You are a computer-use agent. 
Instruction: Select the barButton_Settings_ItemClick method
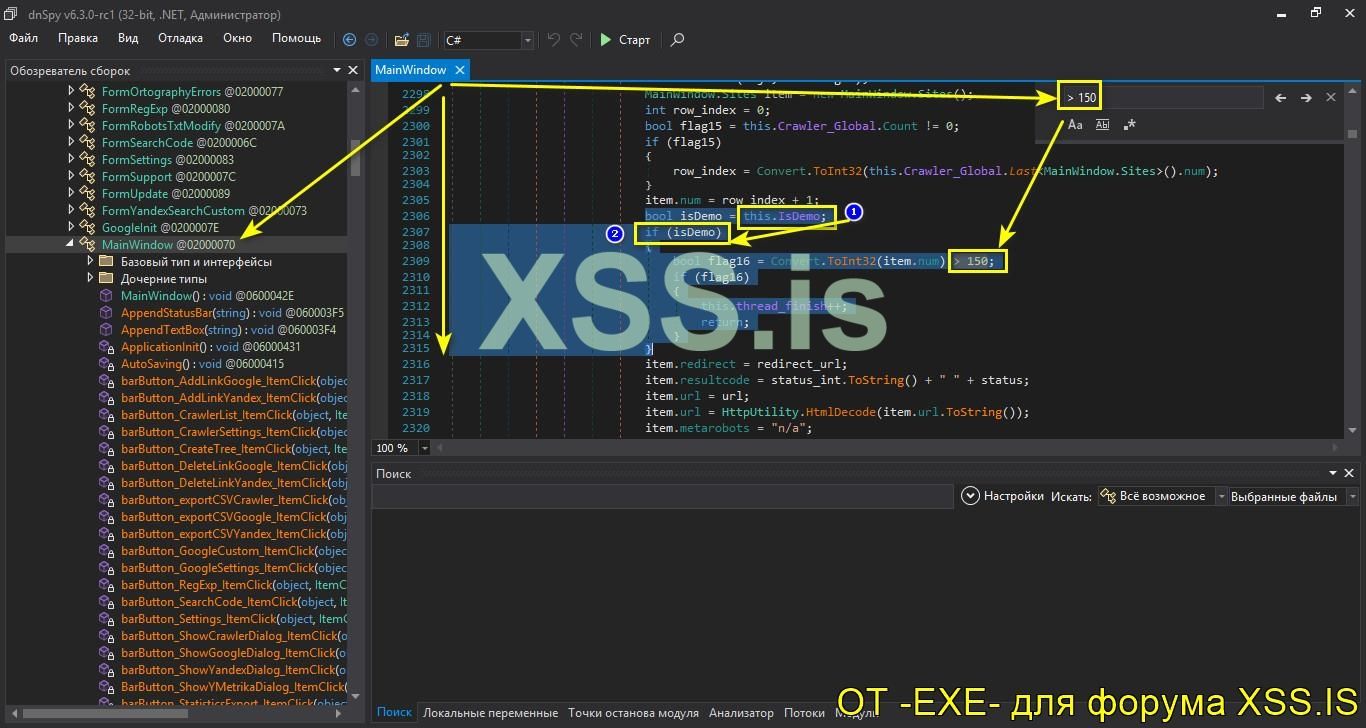(234, 619)
